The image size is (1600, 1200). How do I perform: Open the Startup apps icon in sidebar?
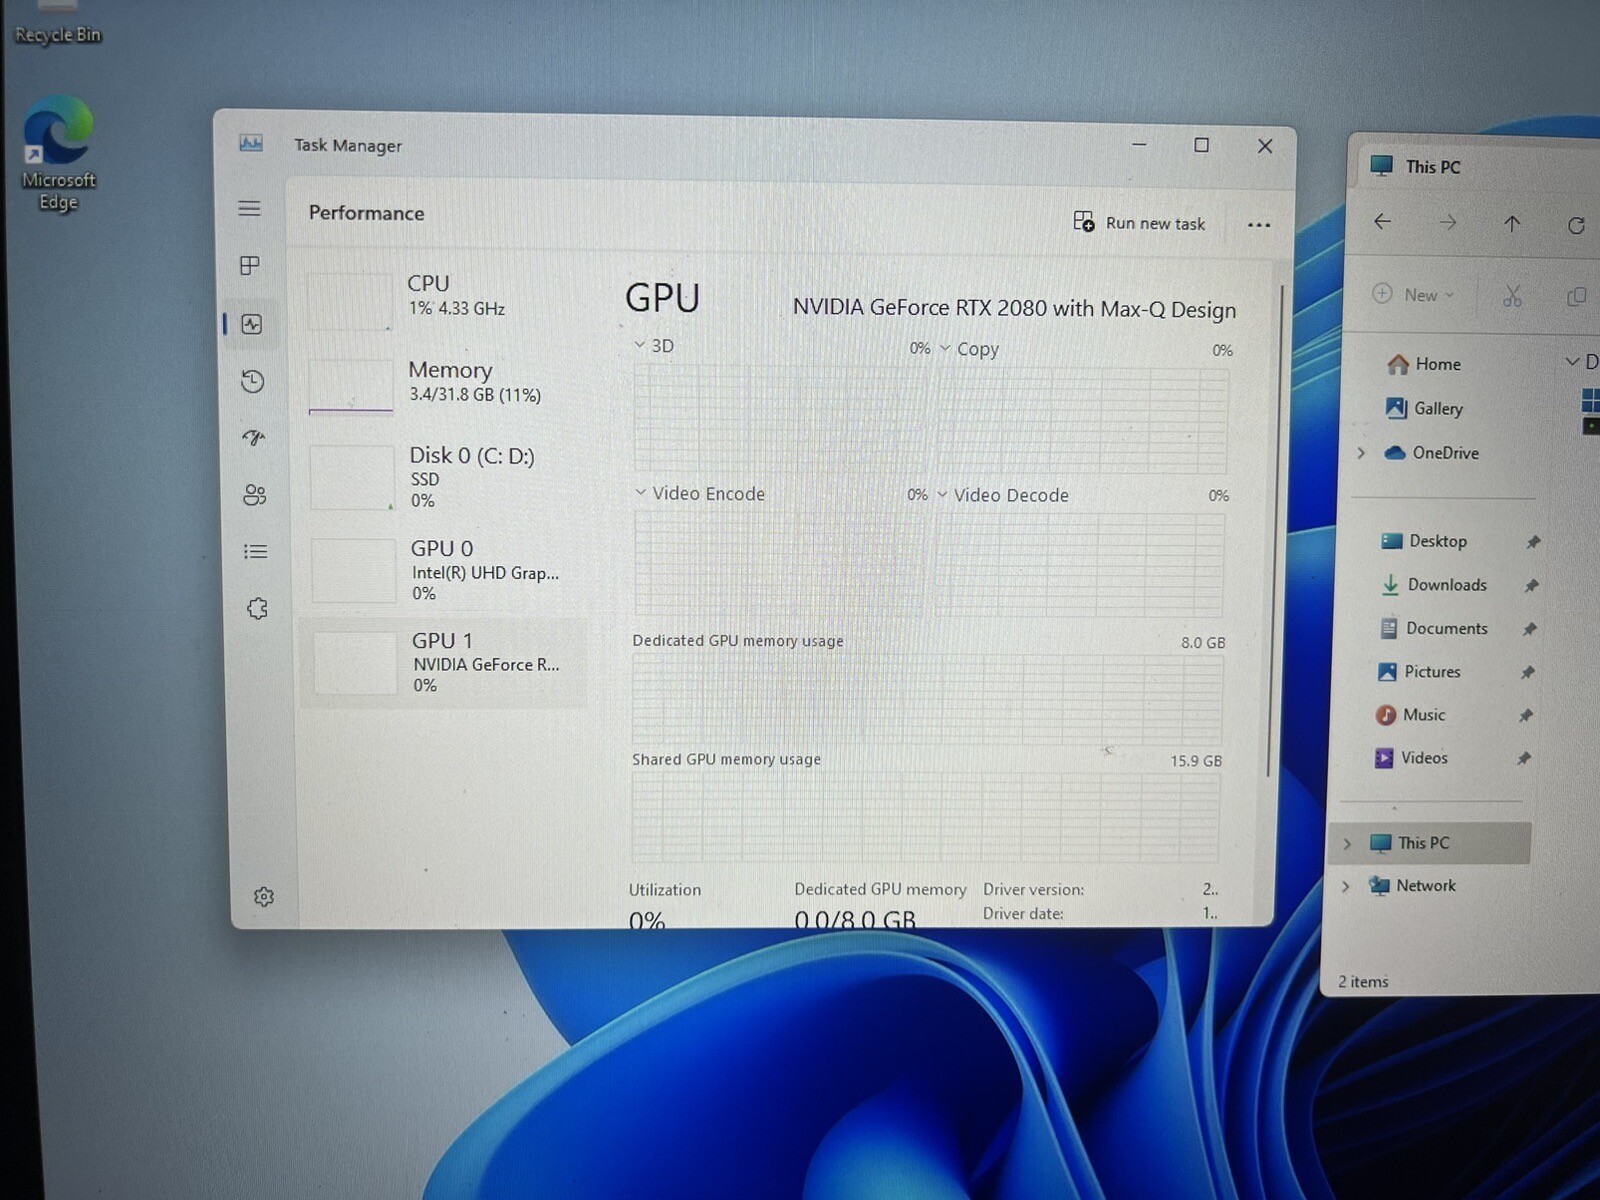254,438
